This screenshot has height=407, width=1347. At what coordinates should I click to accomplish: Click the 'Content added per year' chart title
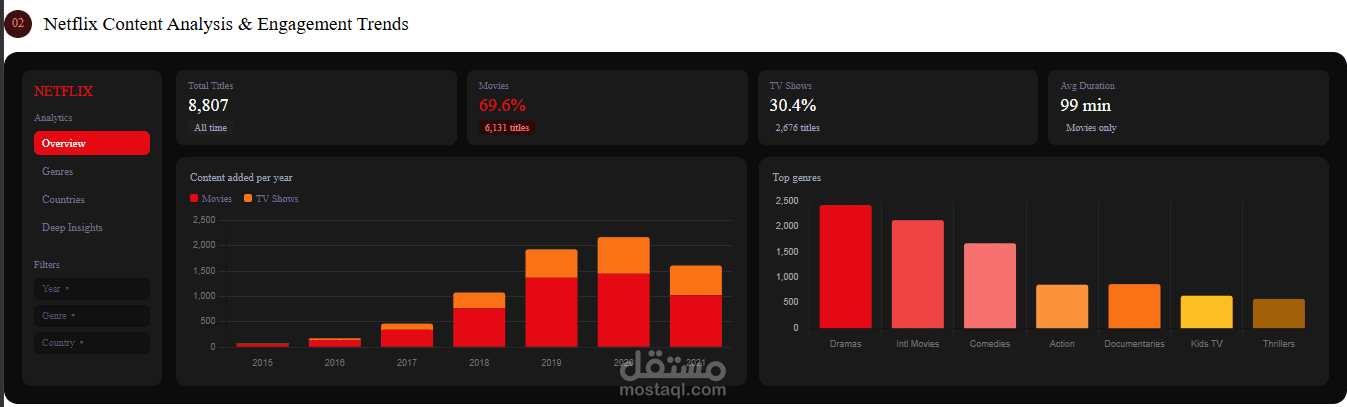(x=241, y=178)
